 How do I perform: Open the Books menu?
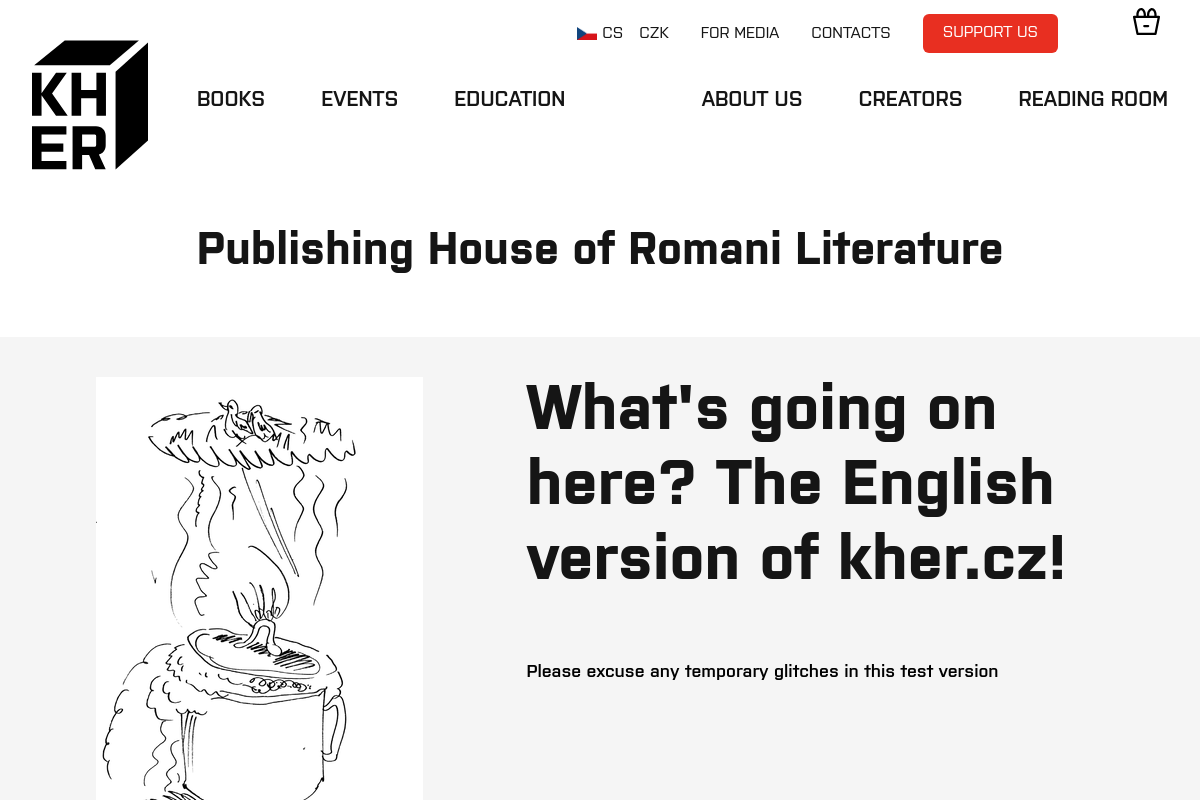point(231,99)
